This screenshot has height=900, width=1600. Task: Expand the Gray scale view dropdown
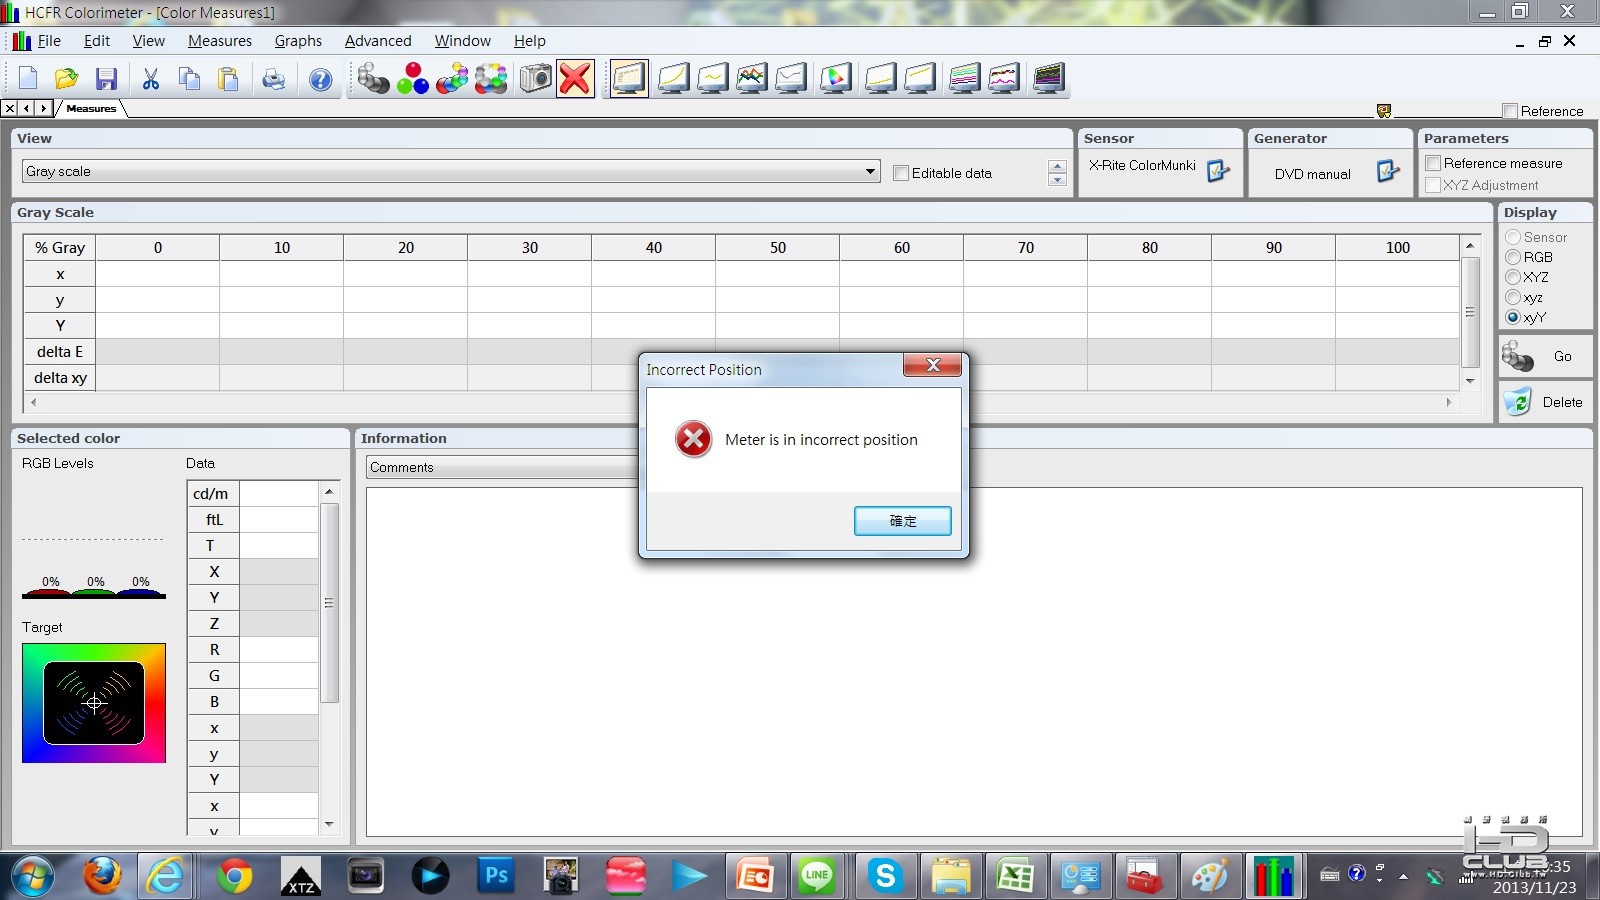(870, 171)
